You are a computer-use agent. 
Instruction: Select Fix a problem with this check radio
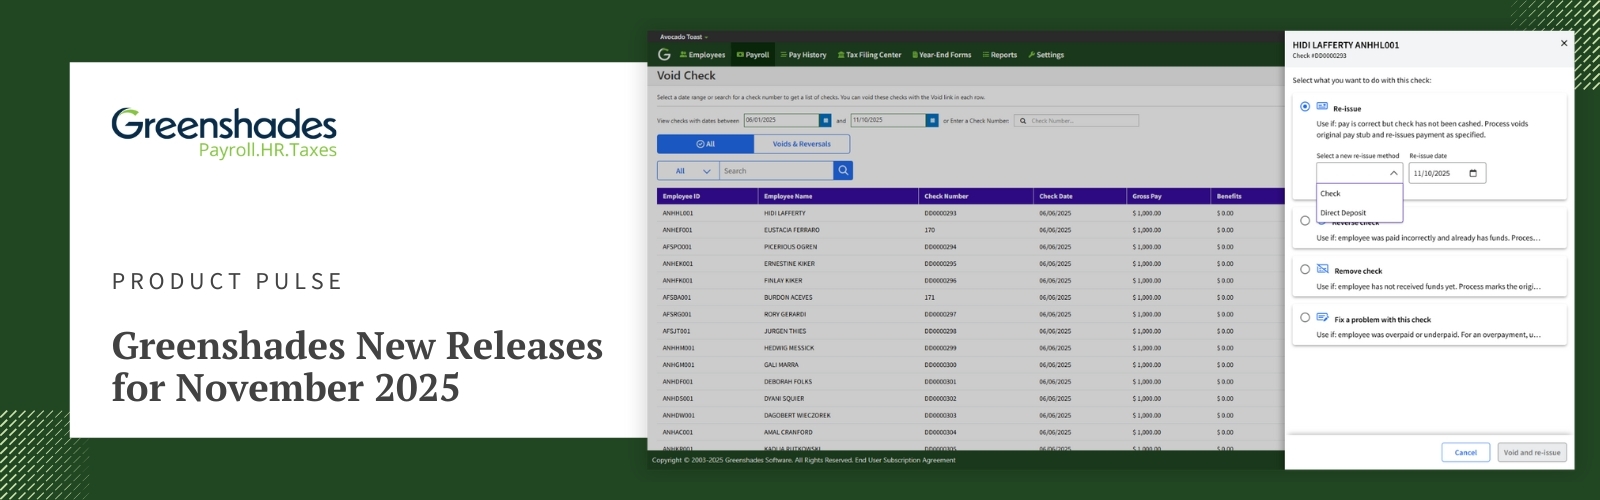pos(1305,317)
